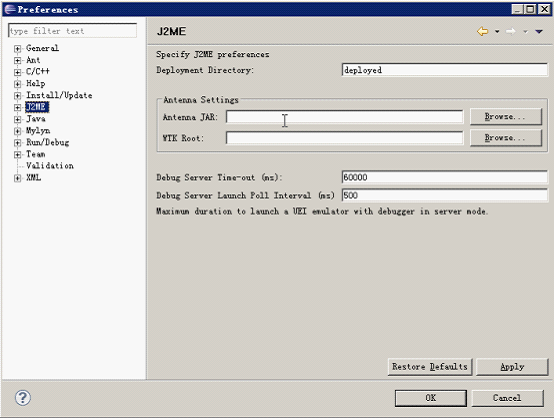This screenshot has height=418, width=554.
Task: Browse for Antenna JAR file
Action: click(506, 117)
